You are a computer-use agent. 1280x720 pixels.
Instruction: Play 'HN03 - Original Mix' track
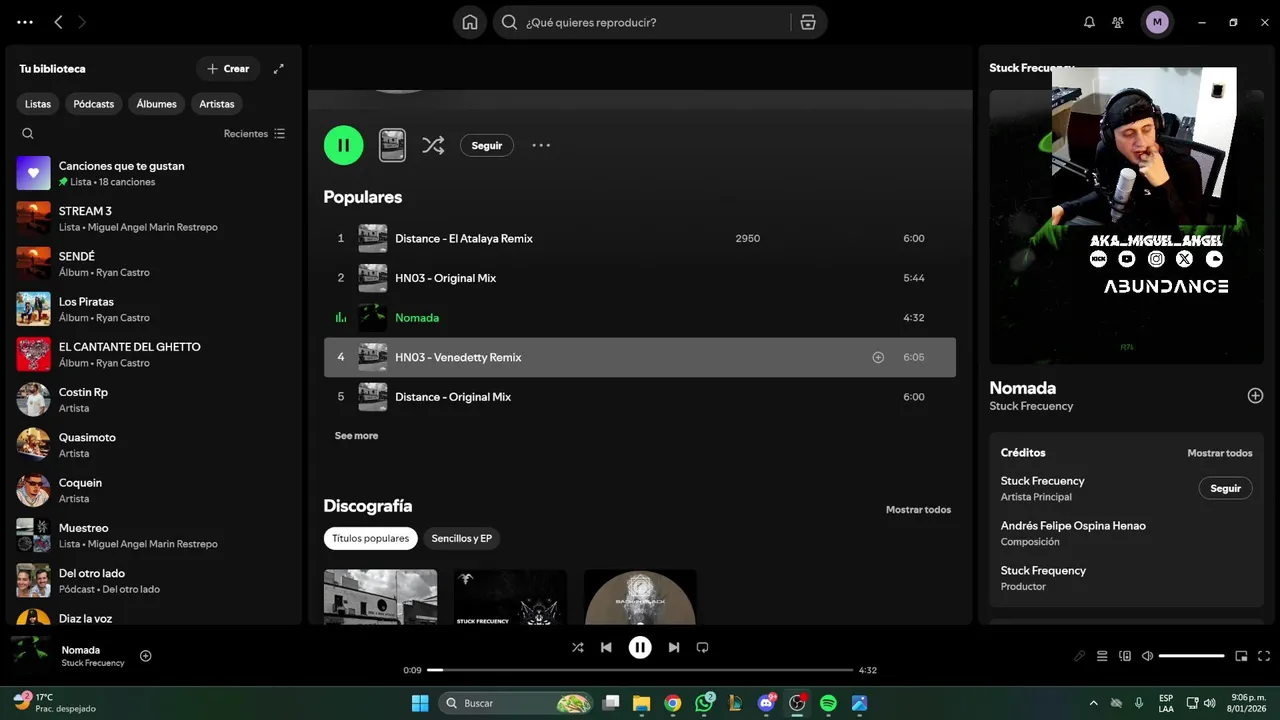[x=640, y=278]
